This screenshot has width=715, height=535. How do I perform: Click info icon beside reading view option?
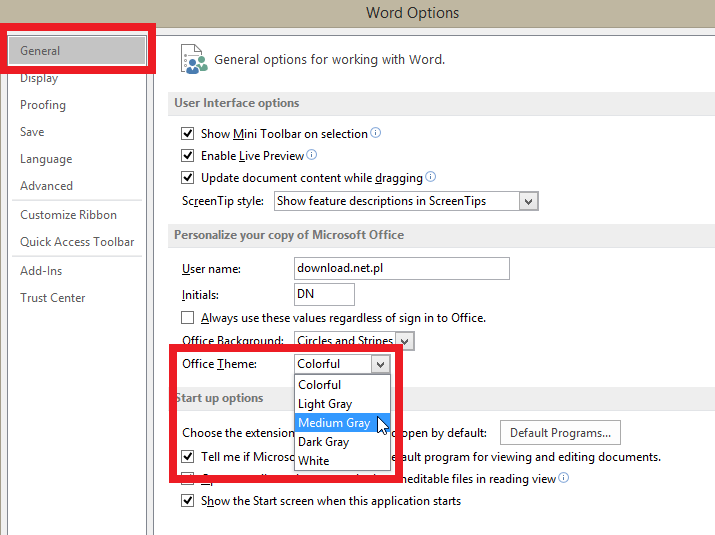[564, 478]
